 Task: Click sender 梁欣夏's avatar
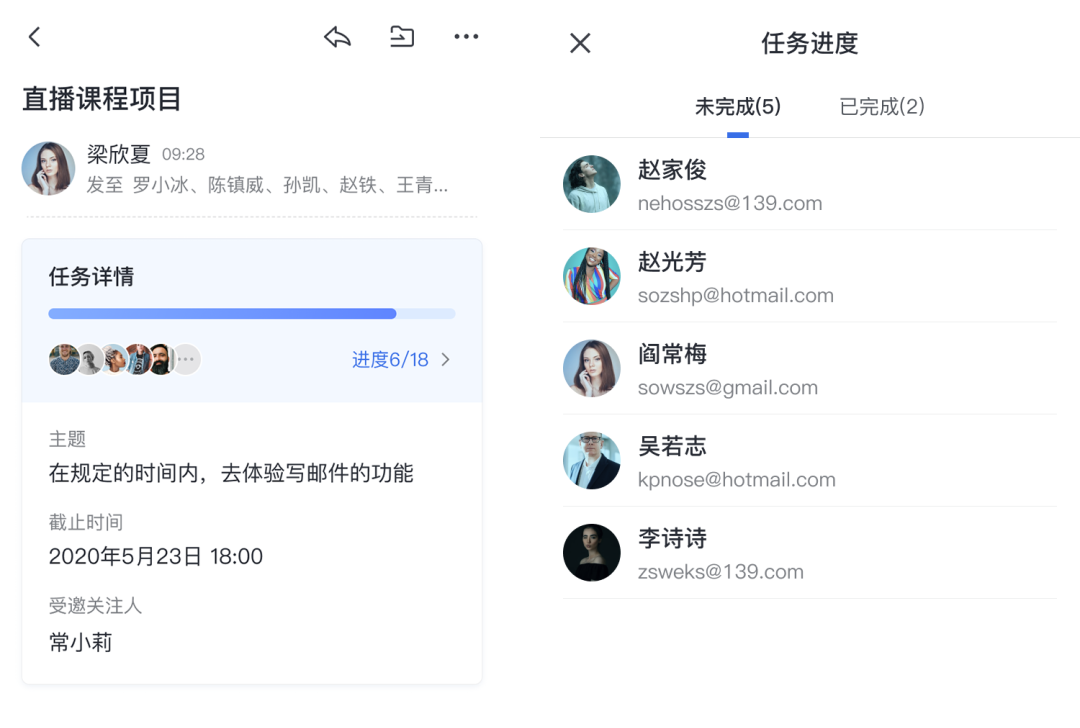click(x=48, y=168)
